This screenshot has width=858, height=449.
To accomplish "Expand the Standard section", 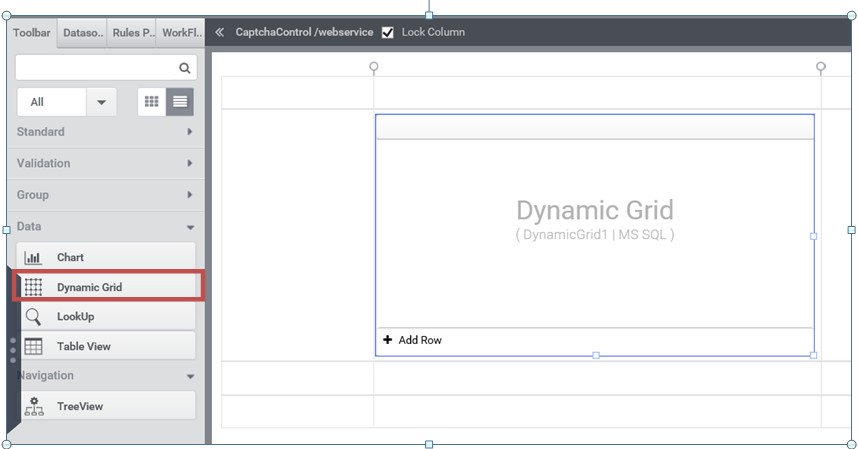I will pyautogui.click(x=106, y=132).
